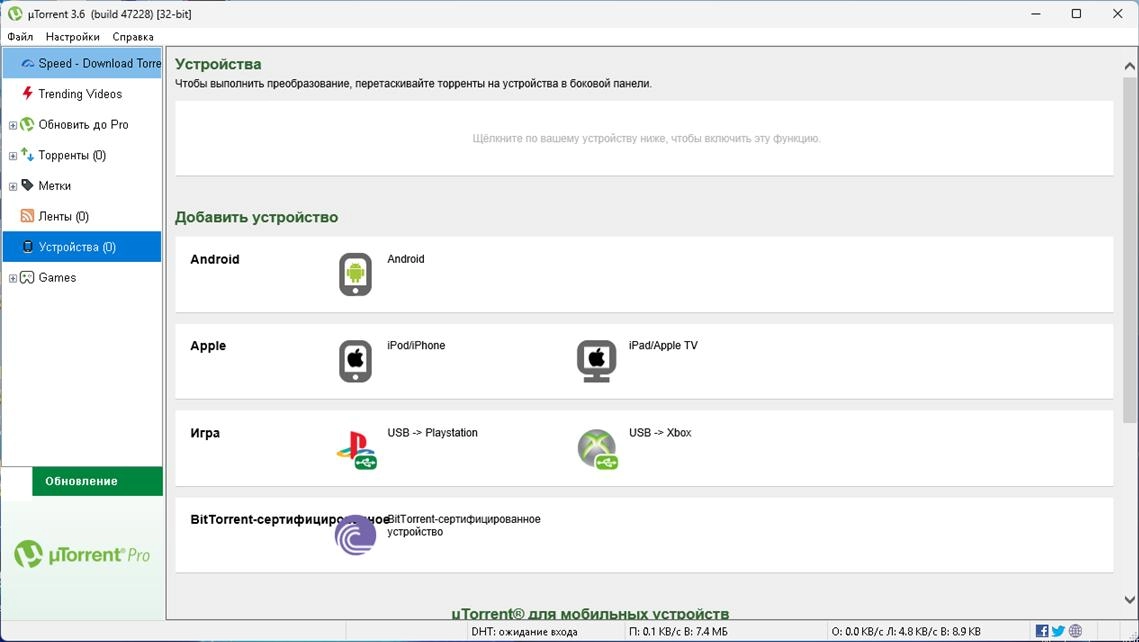
Task: Click the Apple category label
Action: [x=208, y=346]
